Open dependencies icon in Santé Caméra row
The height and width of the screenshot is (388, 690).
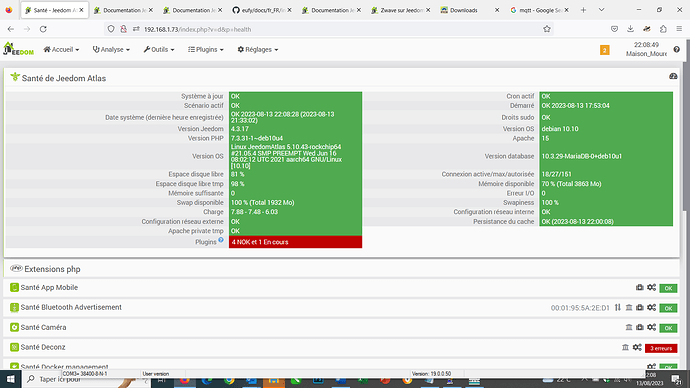coord(639,327)
